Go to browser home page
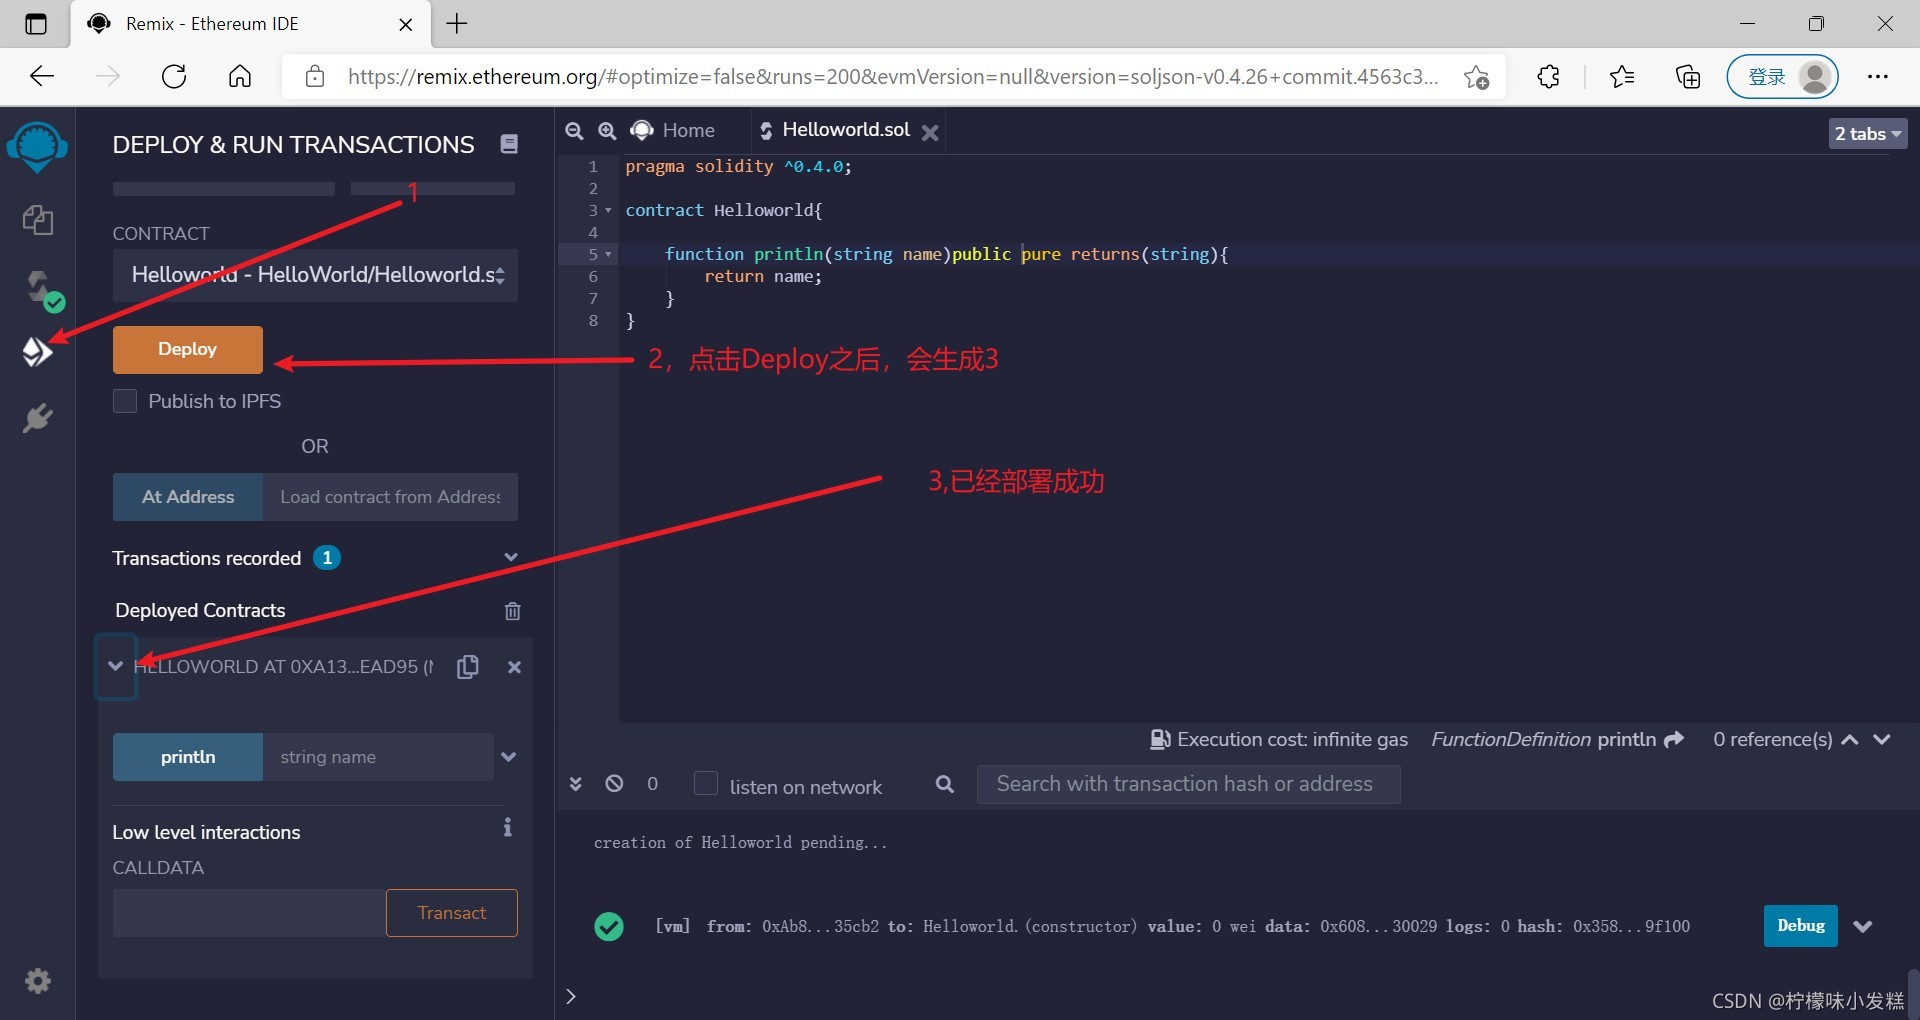 [240, 76]
